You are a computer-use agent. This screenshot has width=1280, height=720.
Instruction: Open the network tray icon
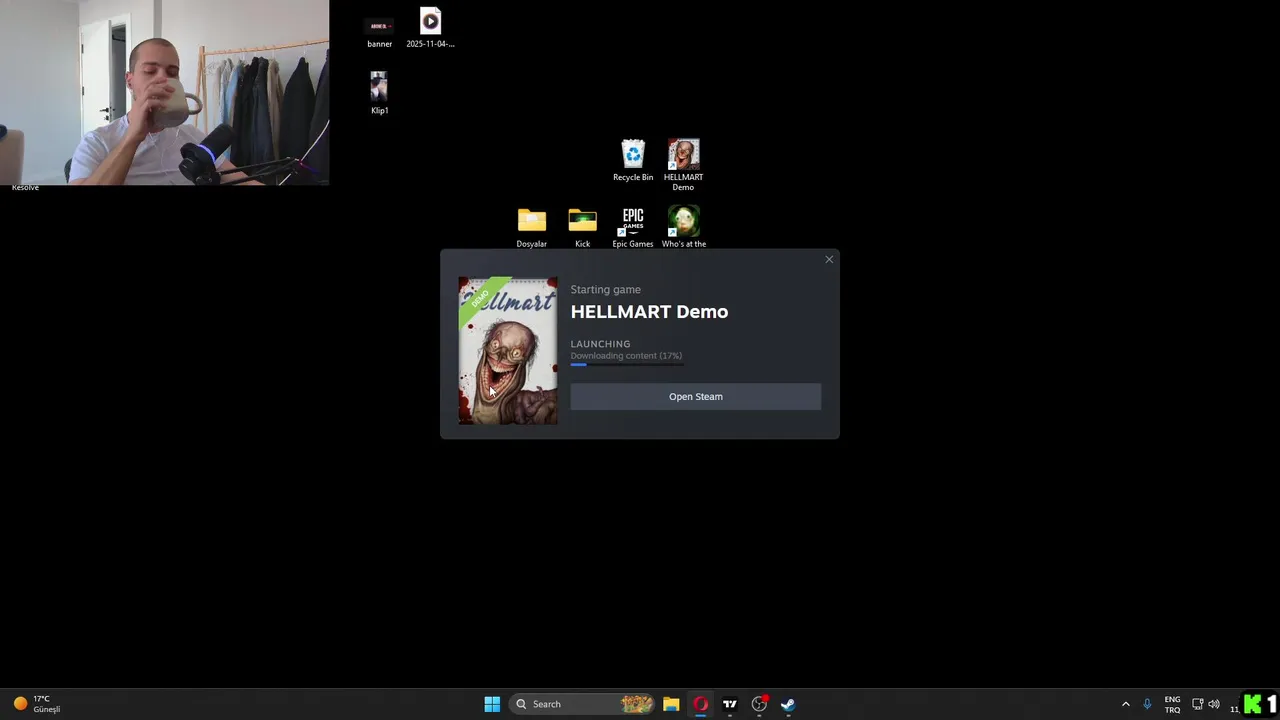[1198, 704]
